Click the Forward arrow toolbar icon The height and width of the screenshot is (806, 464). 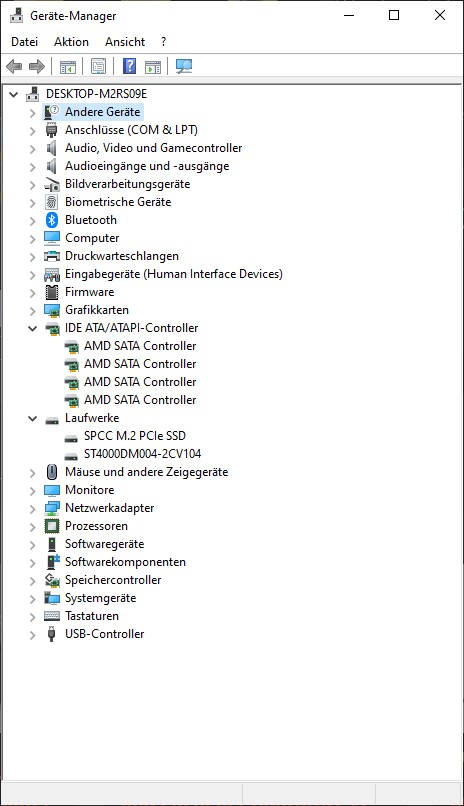click(x=37, y=66)
